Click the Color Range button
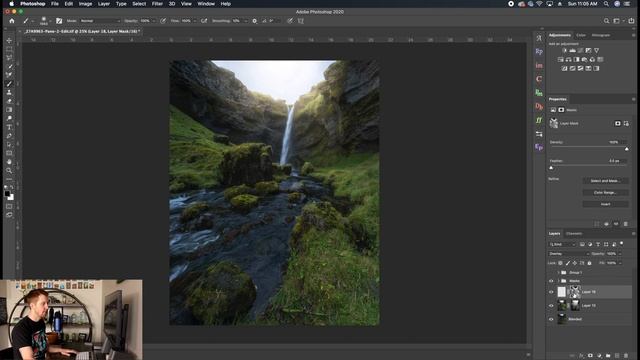 pos(605,193)
